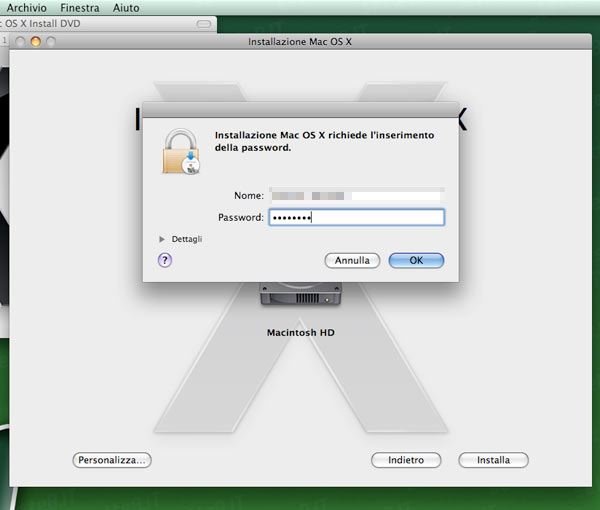Click the OK button
This screenshot has height=510, width=600.
coord(416,261)
